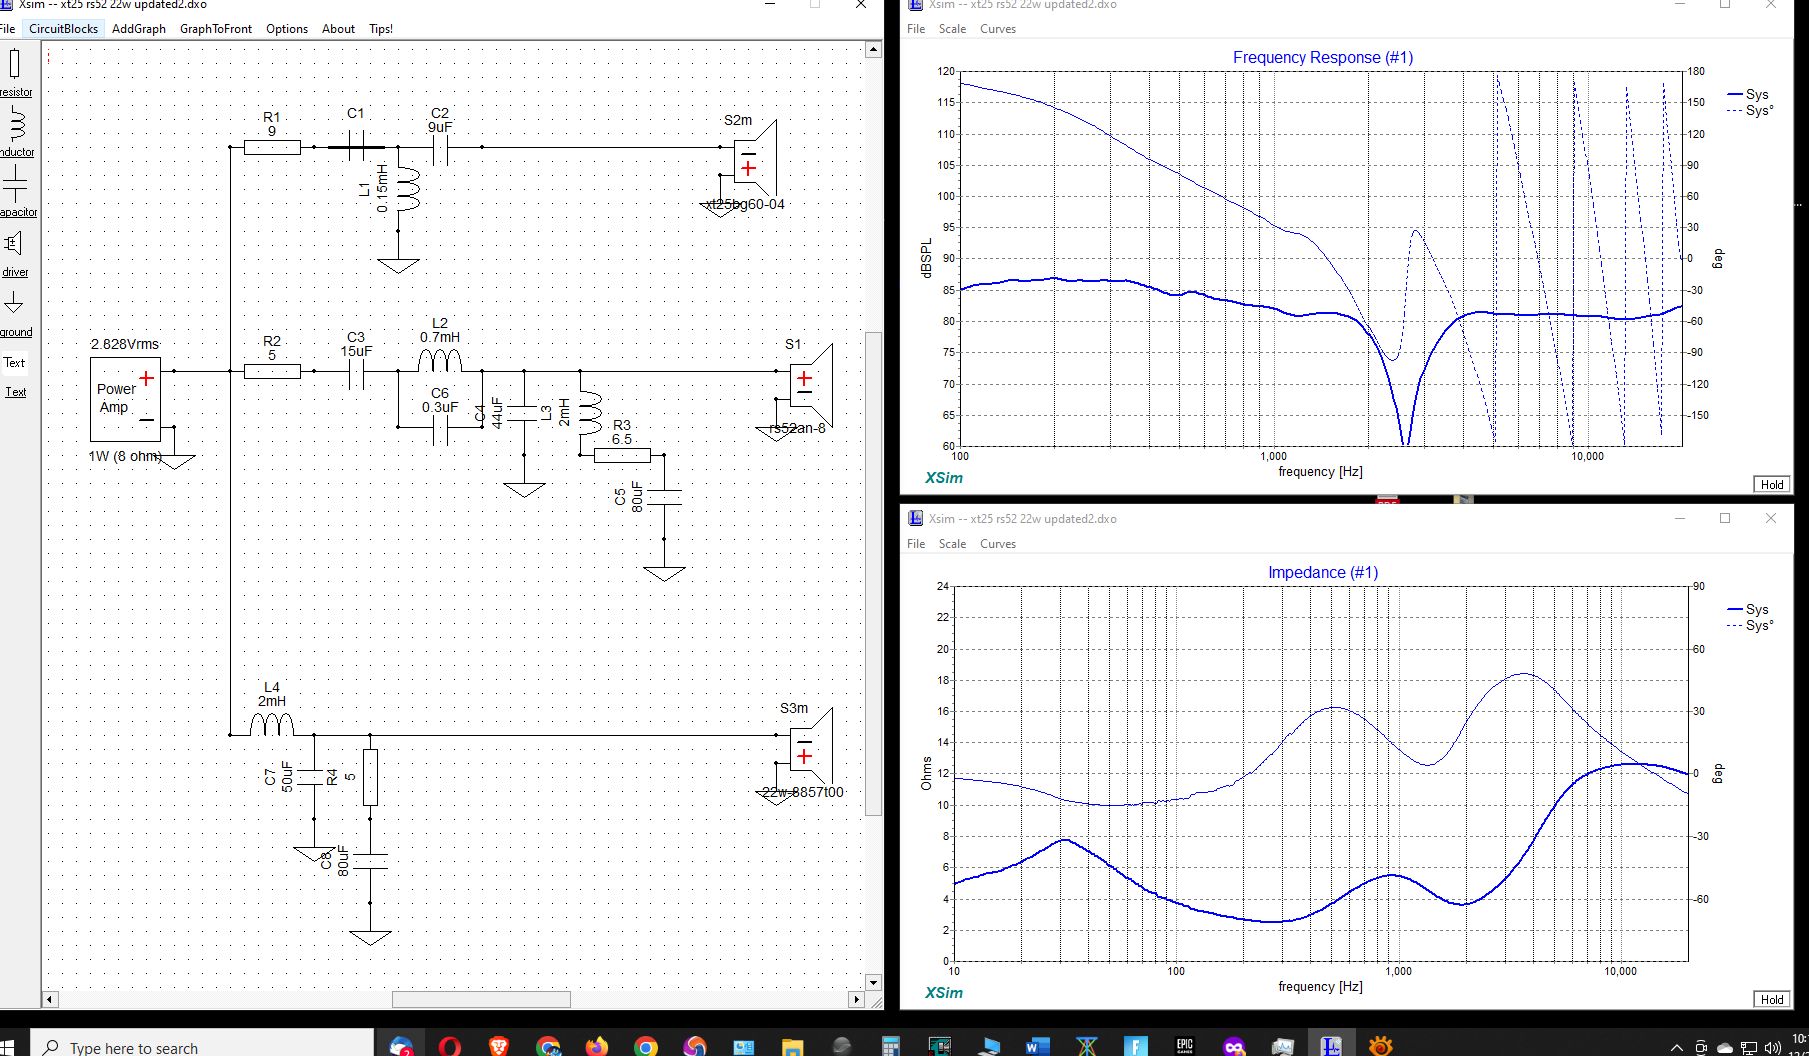Open the GraphToFront menu
This screenshot has width=1809, height=1056.
(216, 29)
